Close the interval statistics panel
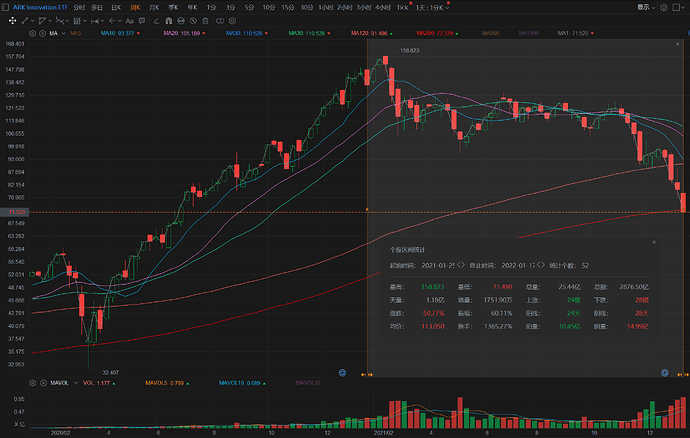This screenshot has height=438, width=690. coord(655,242)
